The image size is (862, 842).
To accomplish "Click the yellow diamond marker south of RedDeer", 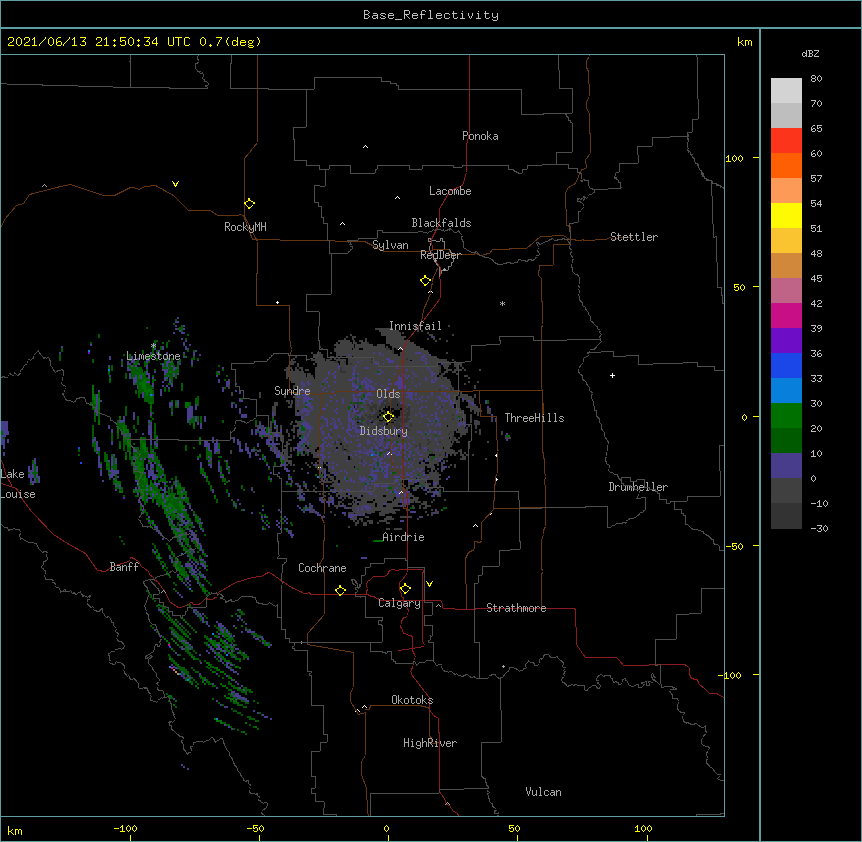I will [425, 281].
